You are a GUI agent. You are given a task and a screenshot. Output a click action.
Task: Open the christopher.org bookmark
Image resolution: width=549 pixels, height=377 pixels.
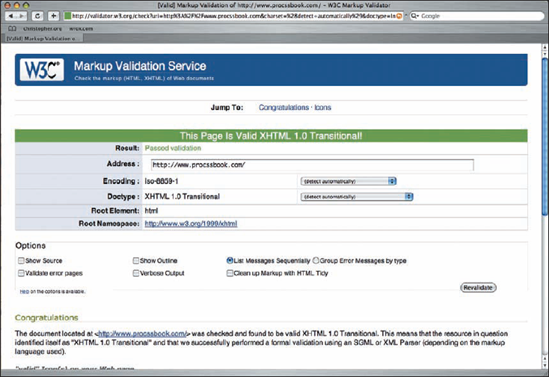tap(42, 28)
